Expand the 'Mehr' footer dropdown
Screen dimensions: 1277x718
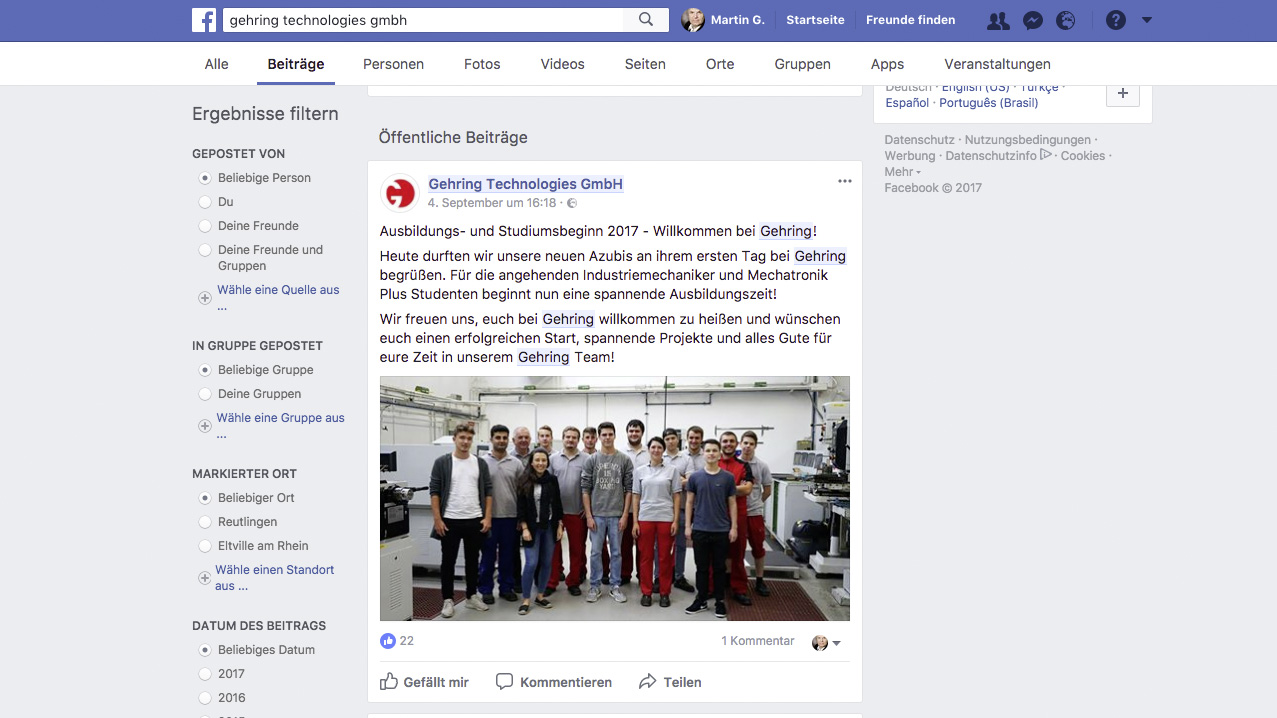902,172
